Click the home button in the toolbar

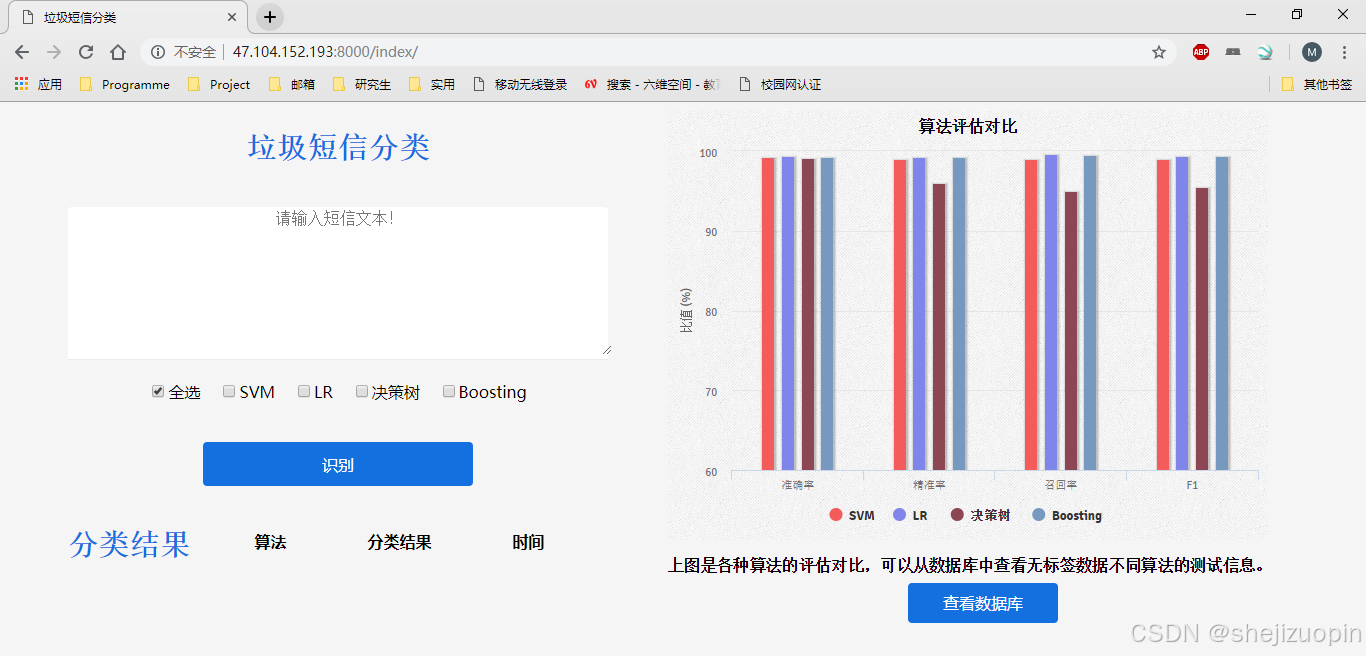tap(118, 51)
